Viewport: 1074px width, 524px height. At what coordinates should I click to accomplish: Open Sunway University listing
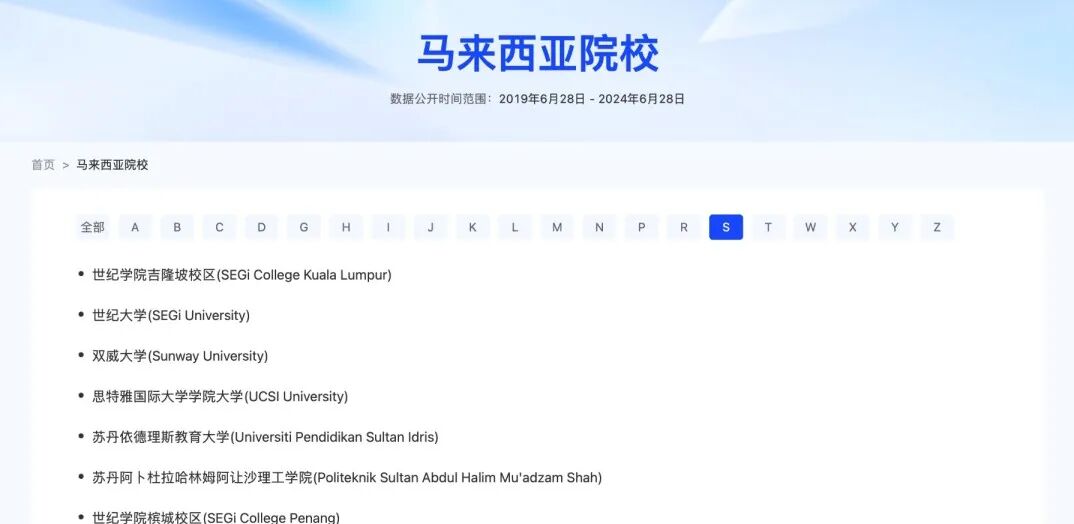(180, 356)
